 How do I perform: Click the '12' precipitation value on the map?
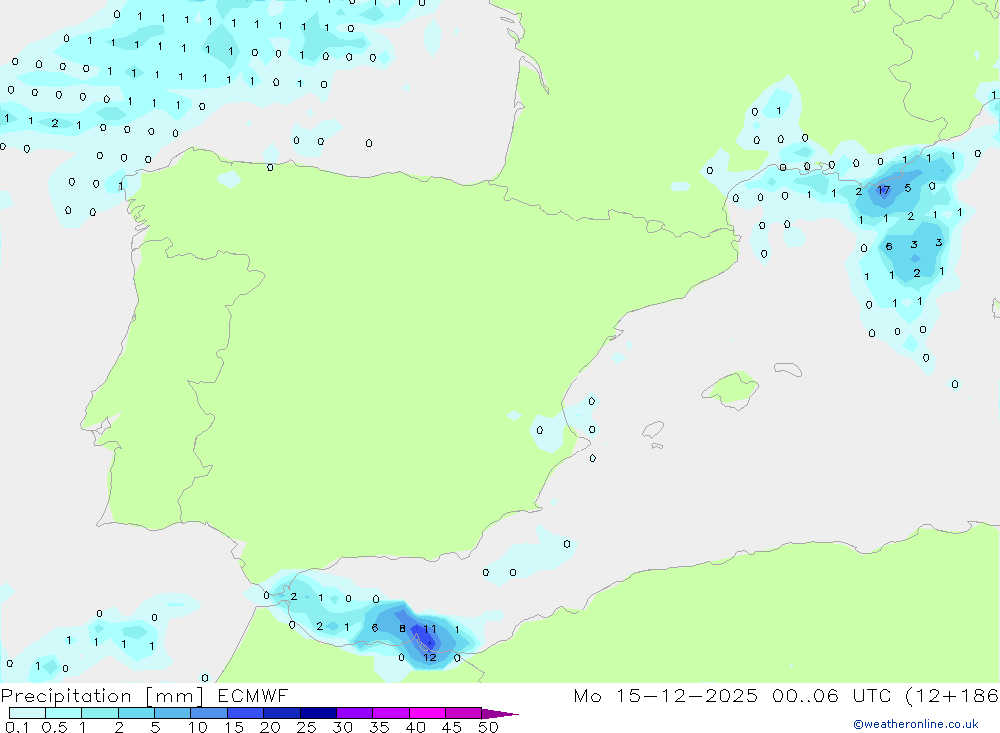pyautogui.click(x=430, y=657)
